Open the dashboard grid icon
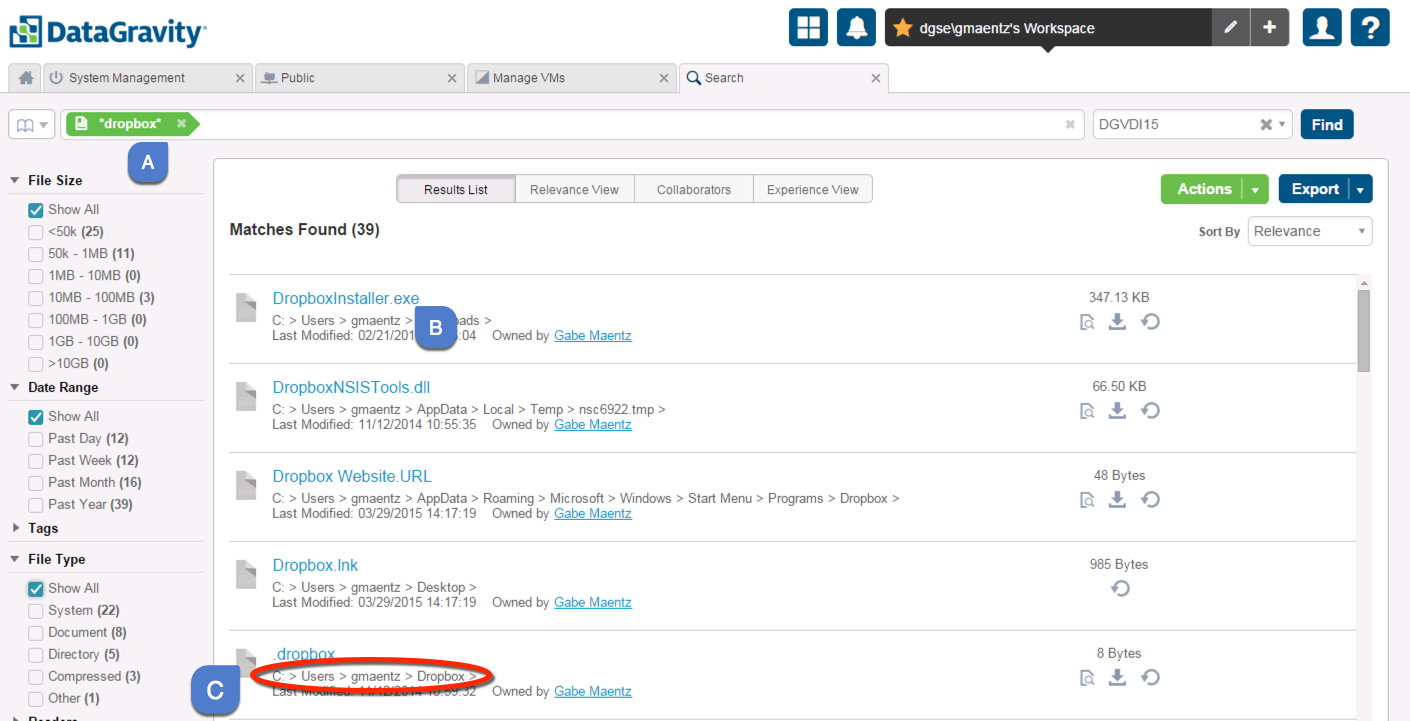Screen dimensions: 1410x721 coord(808,27)
